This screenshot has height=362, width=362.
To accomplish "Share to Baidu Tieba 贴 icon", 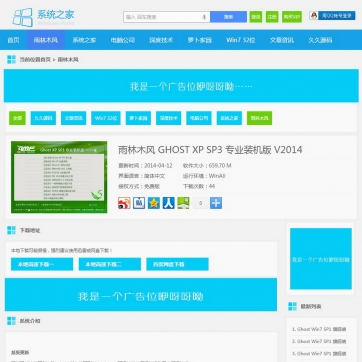I will [x=139, y=203].
